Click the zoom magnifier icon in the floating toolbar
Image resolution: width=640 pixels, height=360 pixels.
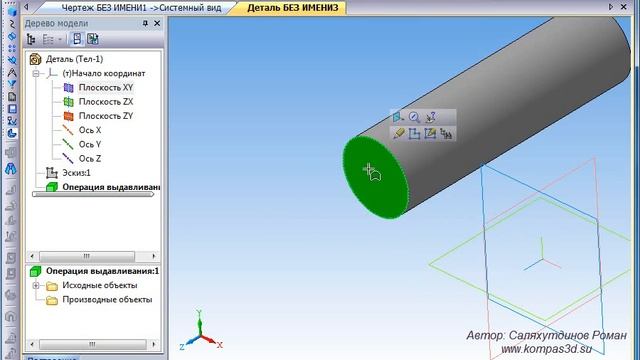(x=414, y=117)
